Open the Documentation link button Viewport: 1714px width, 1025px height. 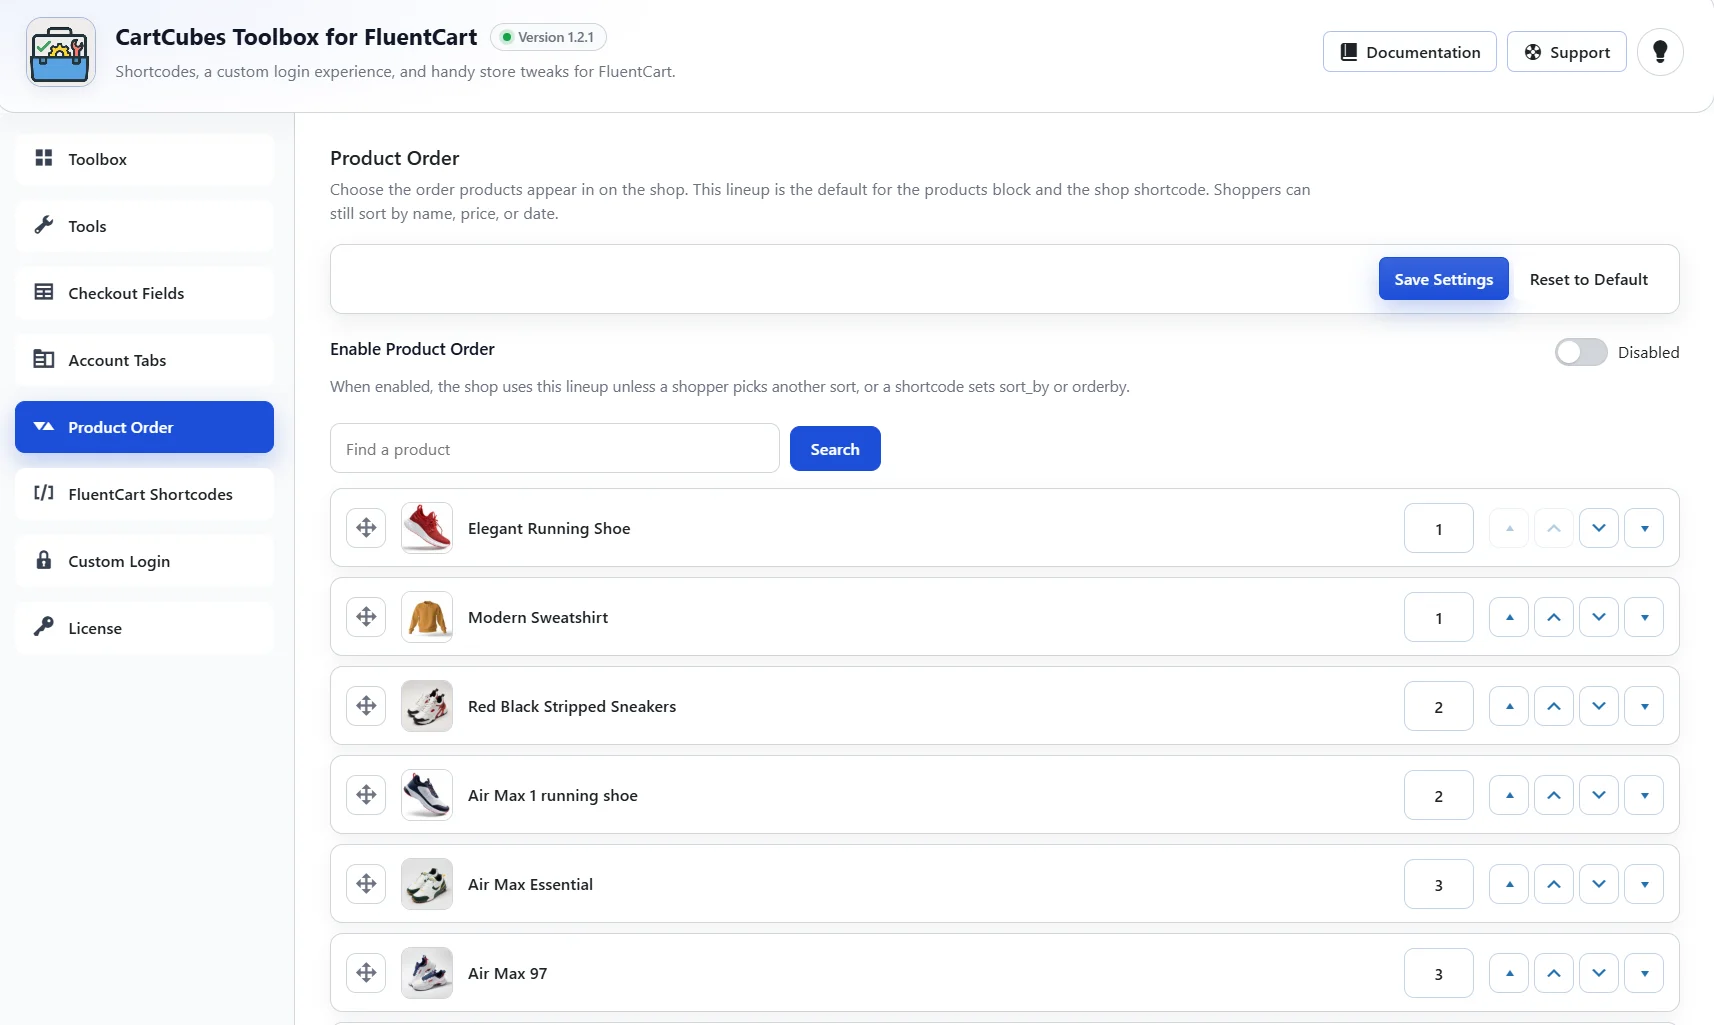pos(1409,52)
